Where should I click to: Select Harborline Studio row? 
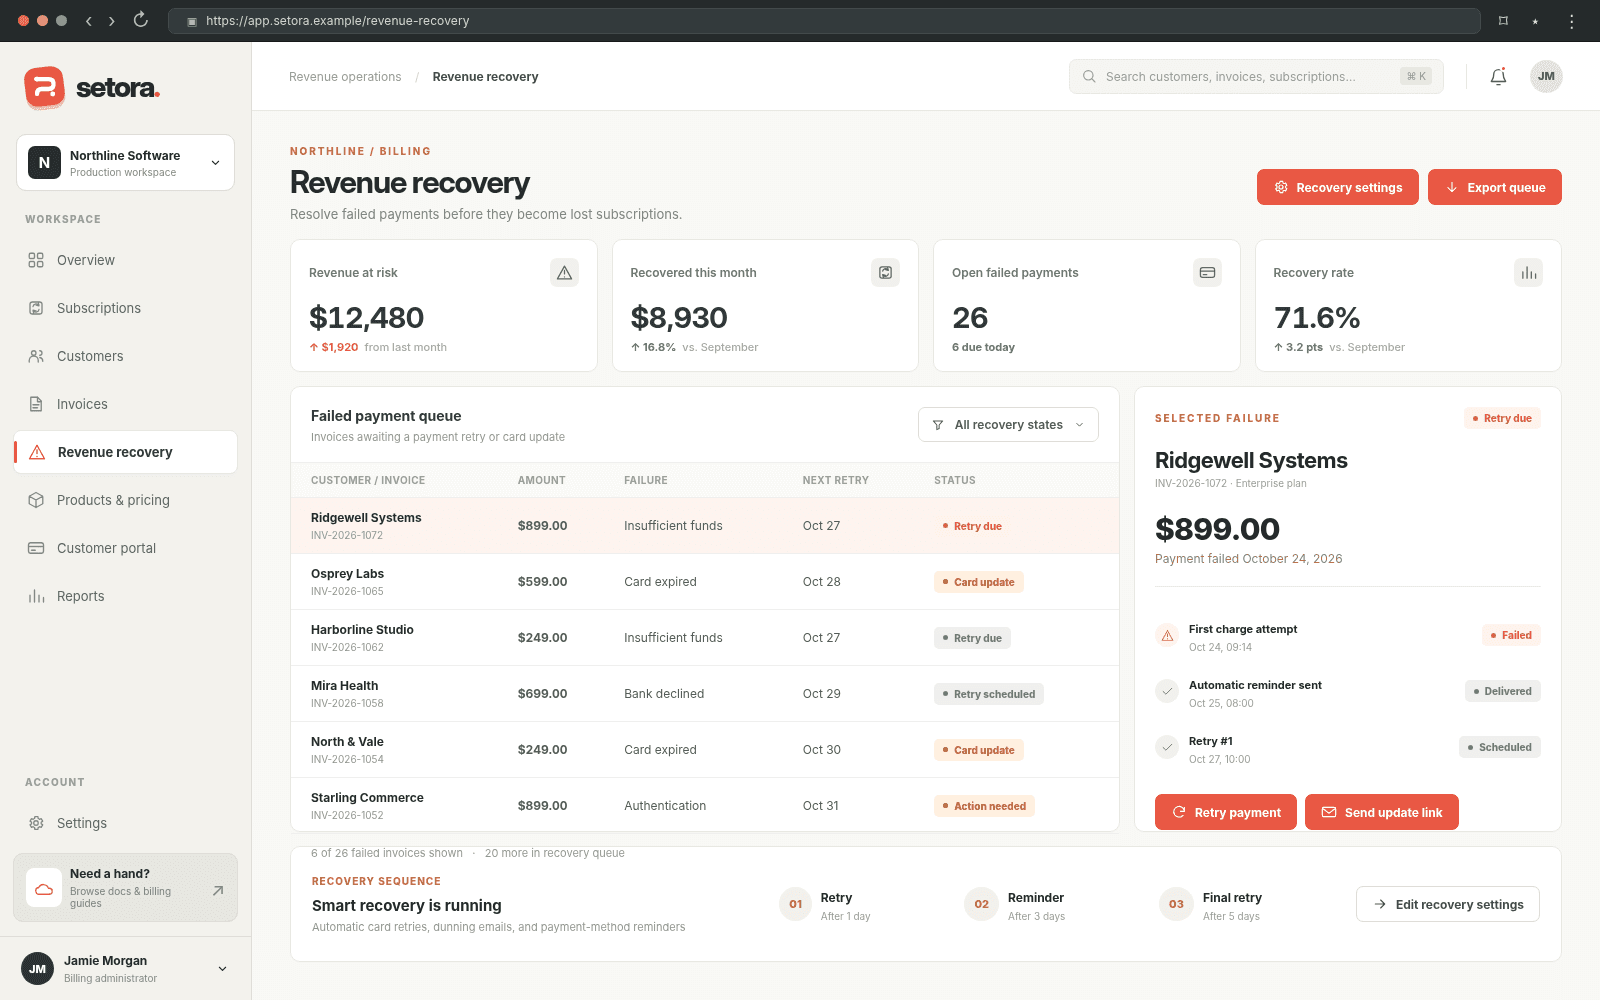pyautogui.click(x=705, y=638)
